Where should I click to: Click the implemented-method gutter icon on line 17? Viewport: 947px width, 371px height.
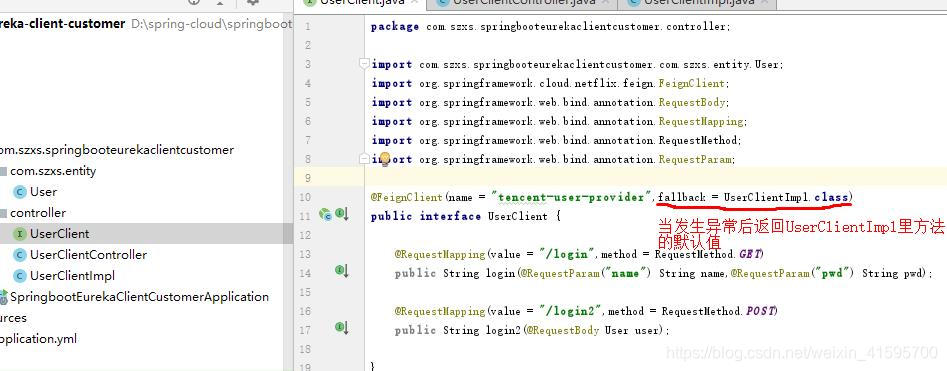[x=342, y=328]
